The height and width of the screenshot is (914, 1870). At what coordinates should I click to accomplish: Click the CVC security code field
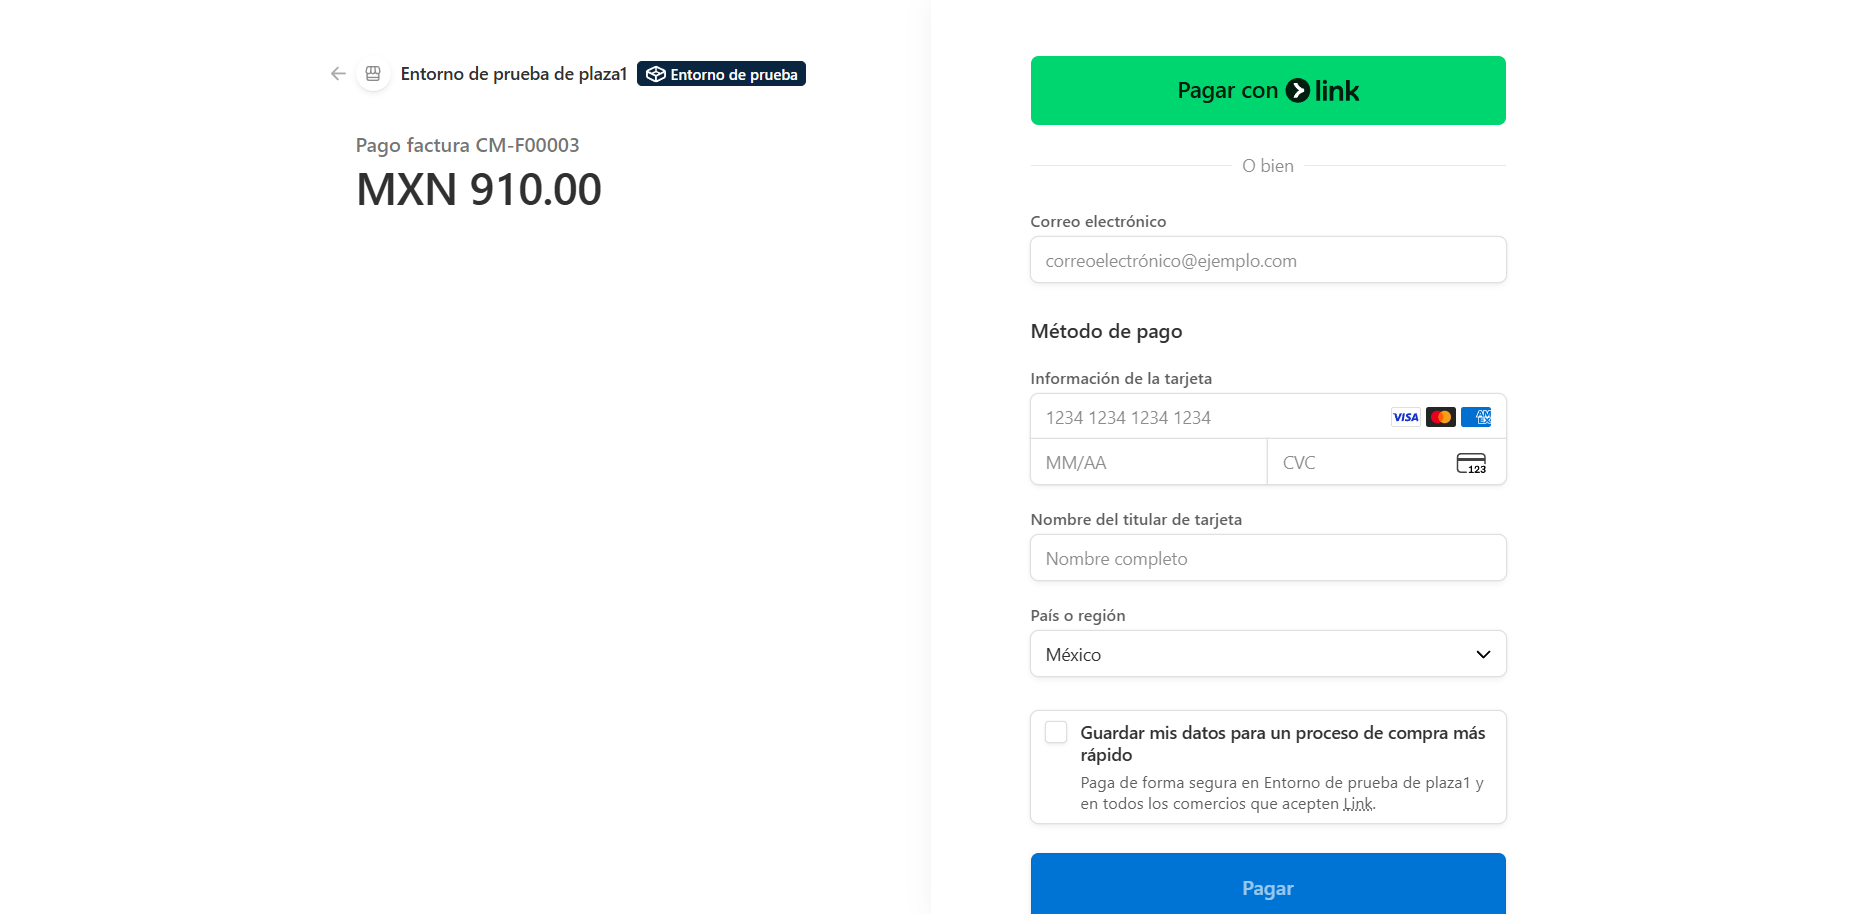pyautogui.click(x=1360, y=463)
